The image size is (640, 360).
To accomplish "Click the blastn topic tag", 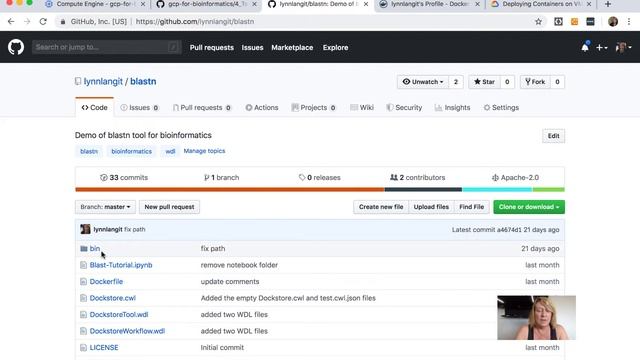I will tap(89, 151).
